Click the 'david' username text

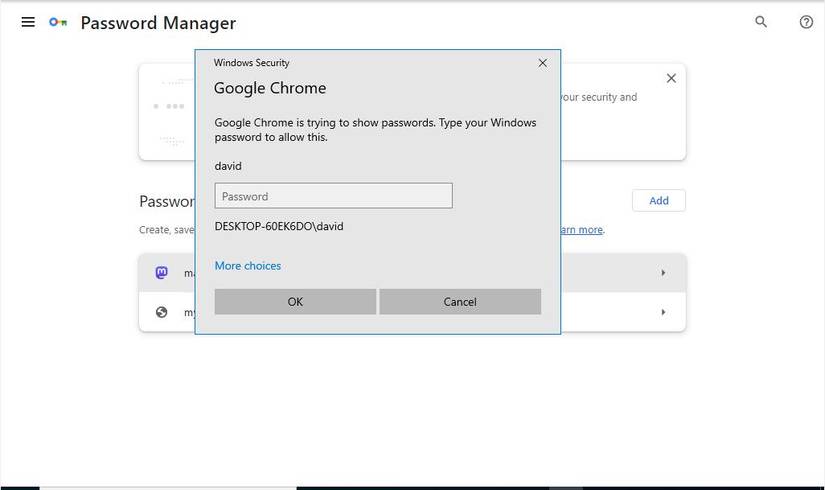click(x=228, y=166)
